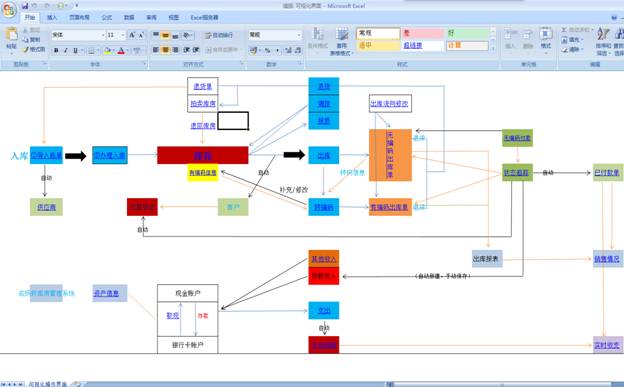Open the number format dropdown (常规)
624x387 pixels.
[275, 35]
